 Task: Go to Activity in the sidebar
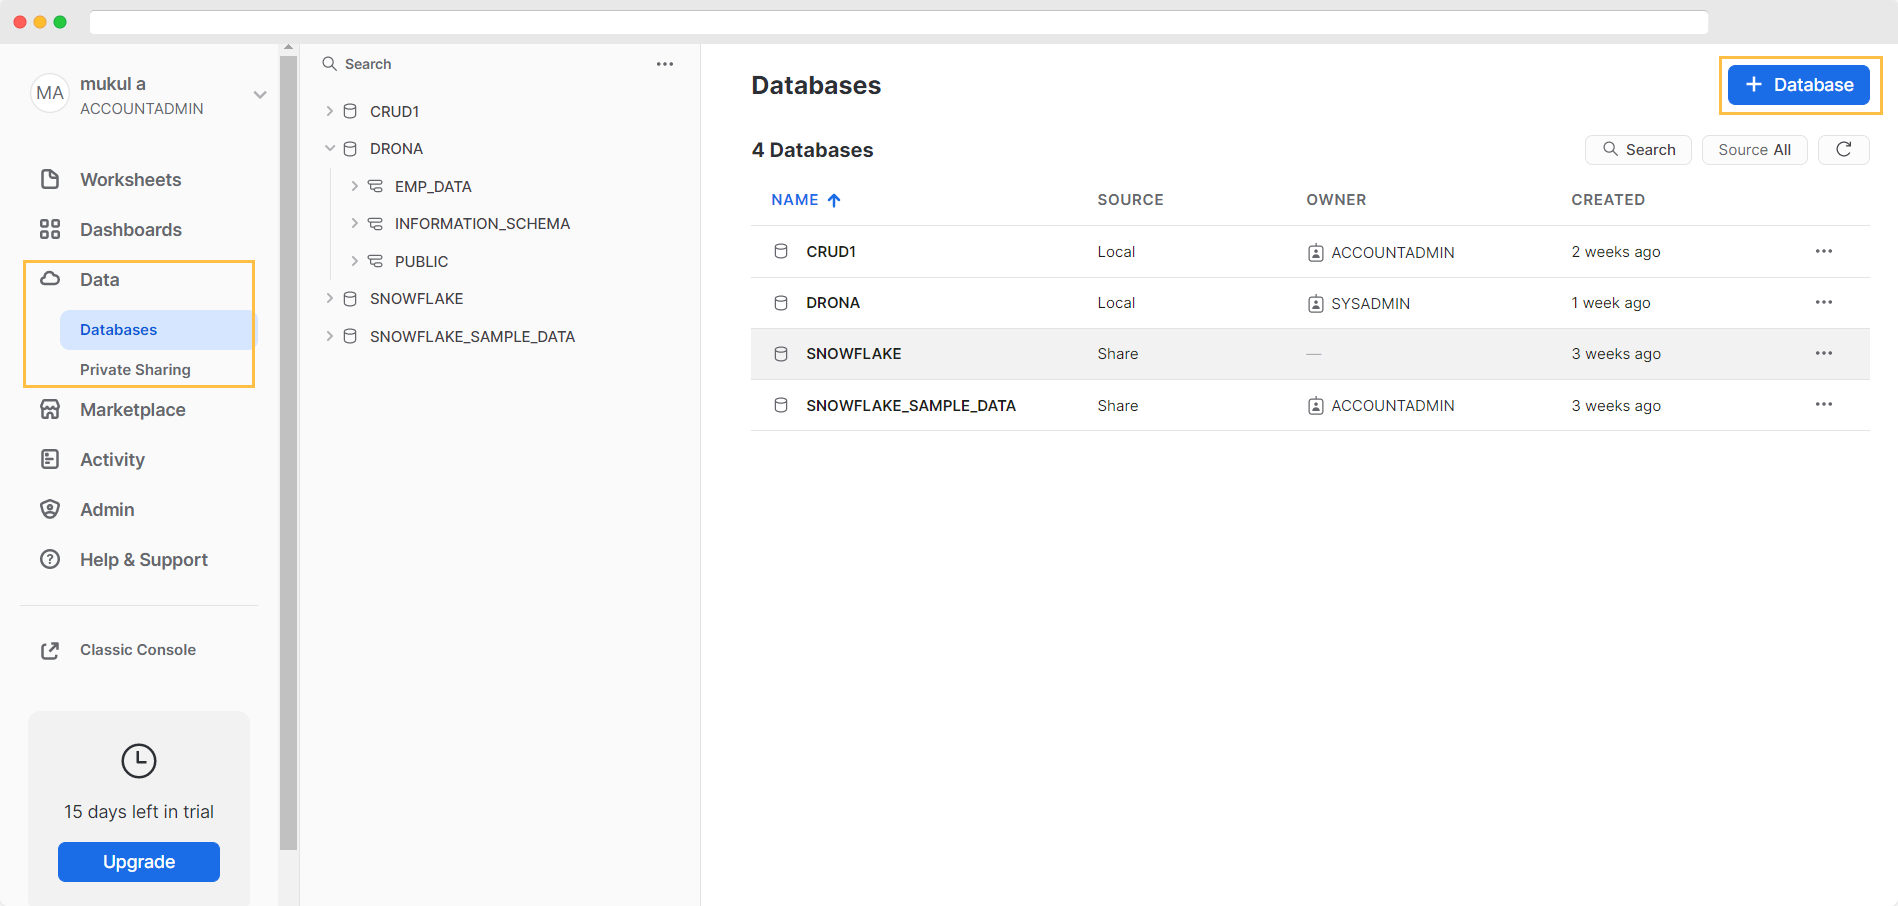point(112,460)
